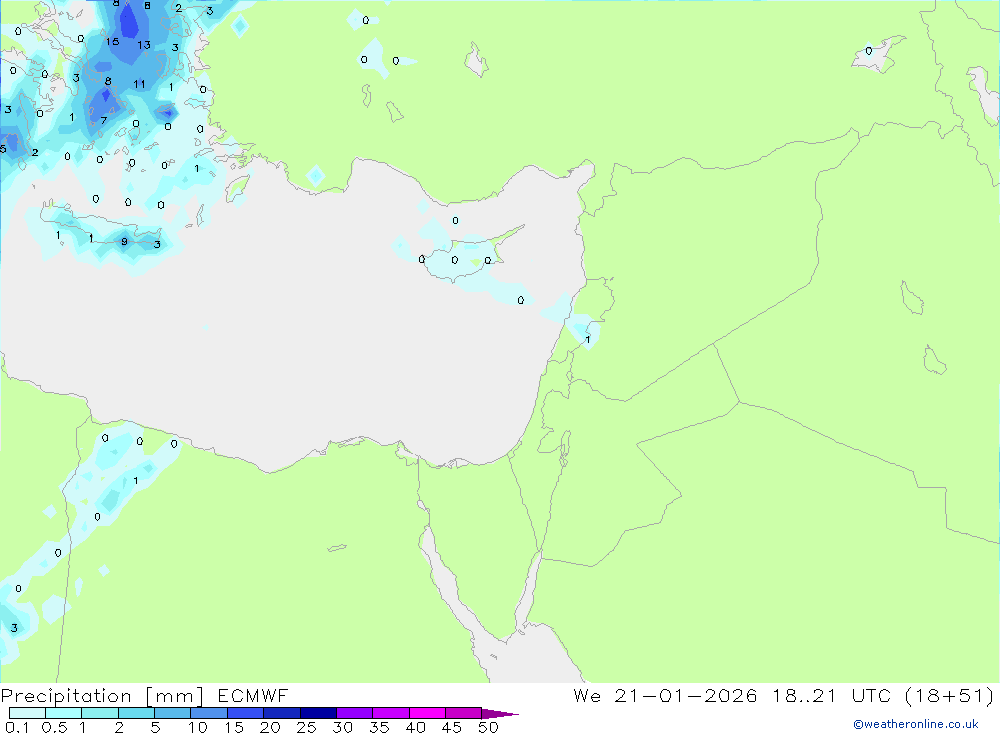Click the '7' precipitation value on the map
This screenshot has width=1000, height=733.
pyautogui.click(x=104, y=120)
